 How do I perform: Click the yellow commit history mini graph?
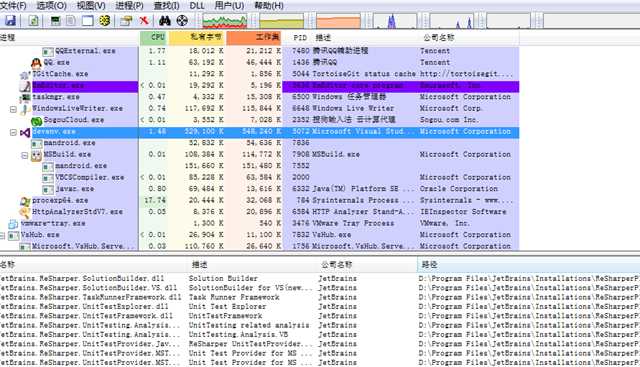coord(282,20)
